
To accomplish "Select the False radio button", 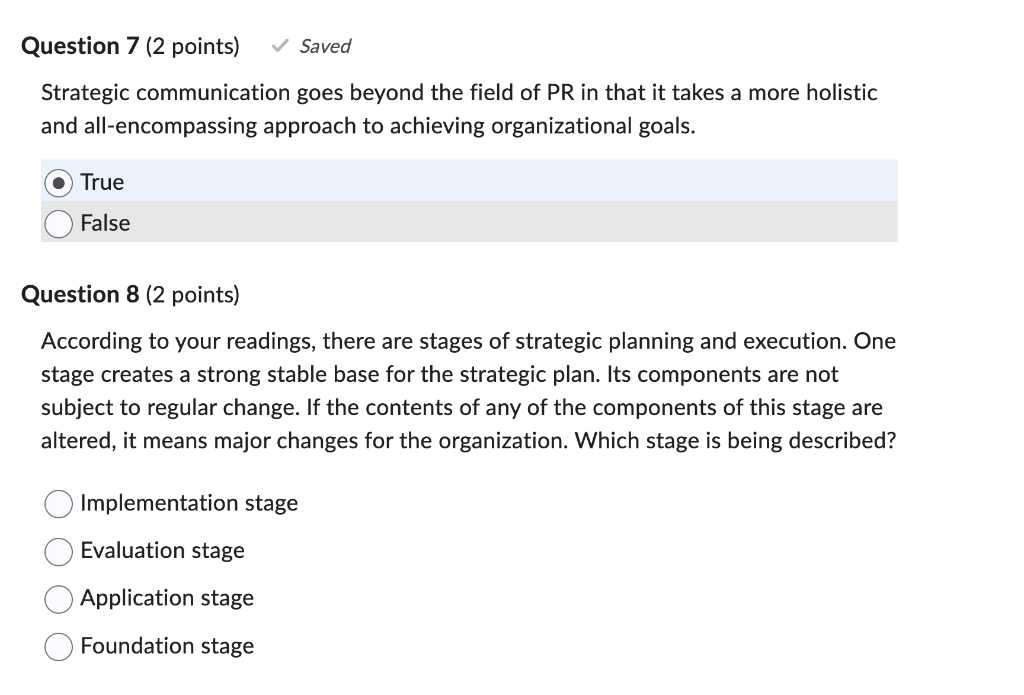I will tap(58, 224).
